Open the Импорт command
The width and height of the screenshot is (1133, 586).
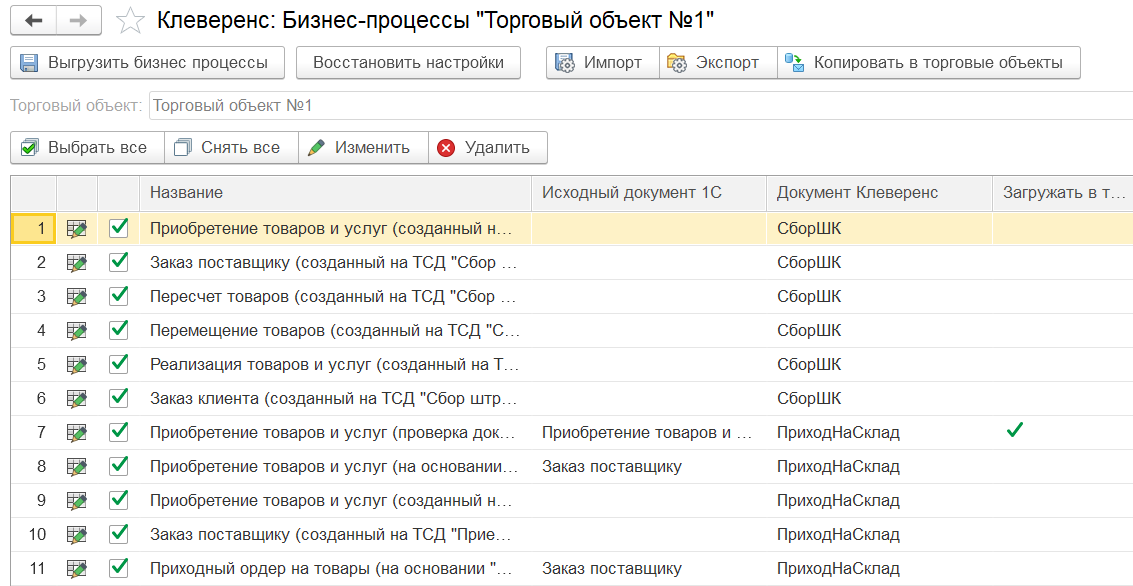[603, 62]
